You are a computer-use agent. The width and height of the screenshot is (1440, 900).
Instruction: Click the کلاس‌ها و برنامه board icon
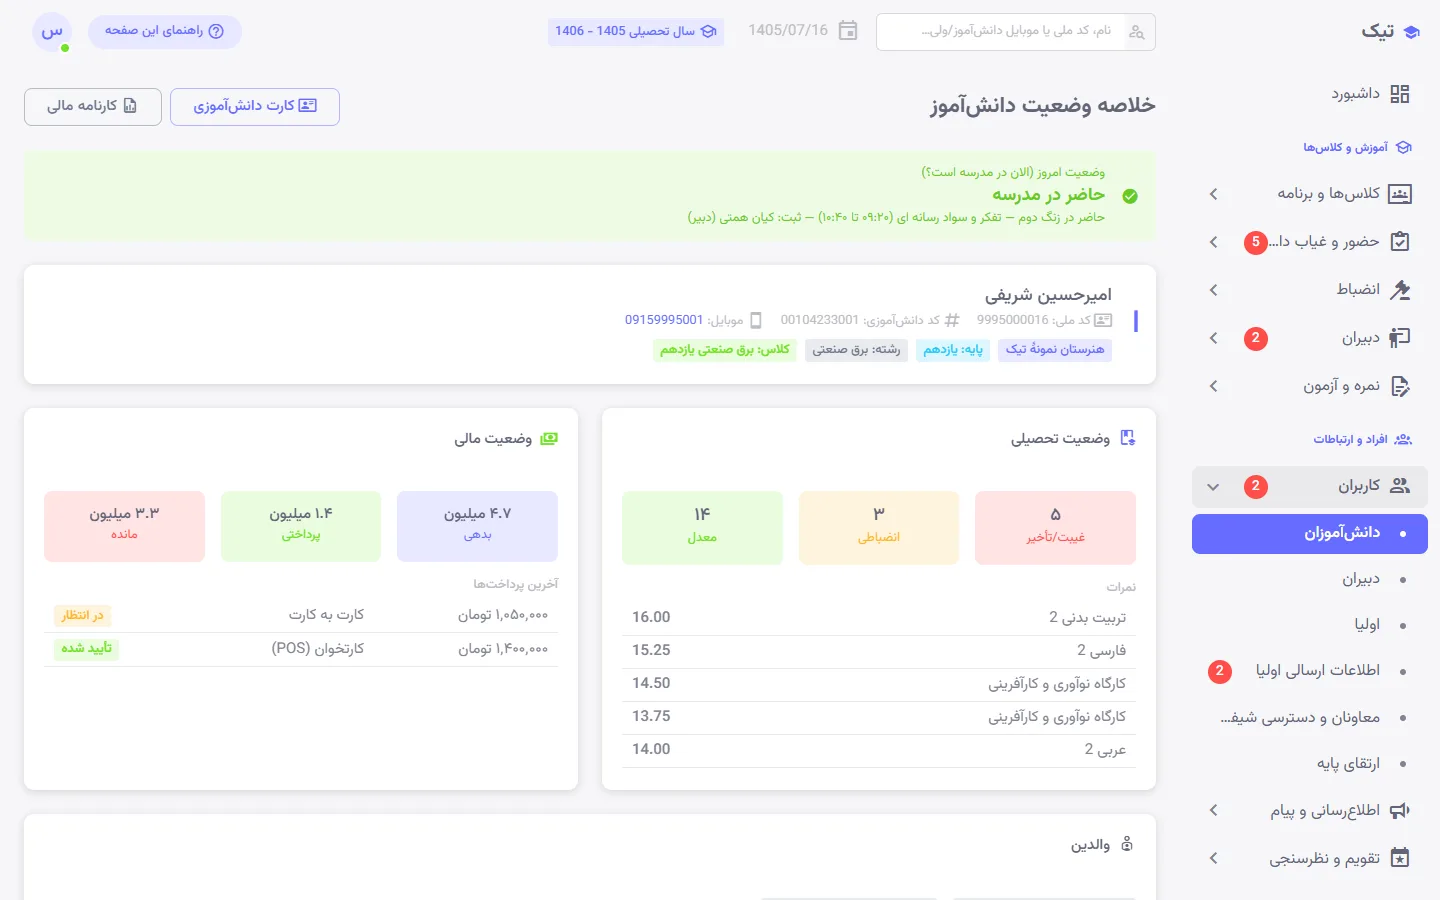pyautogui.click(x=1400, y=194)
